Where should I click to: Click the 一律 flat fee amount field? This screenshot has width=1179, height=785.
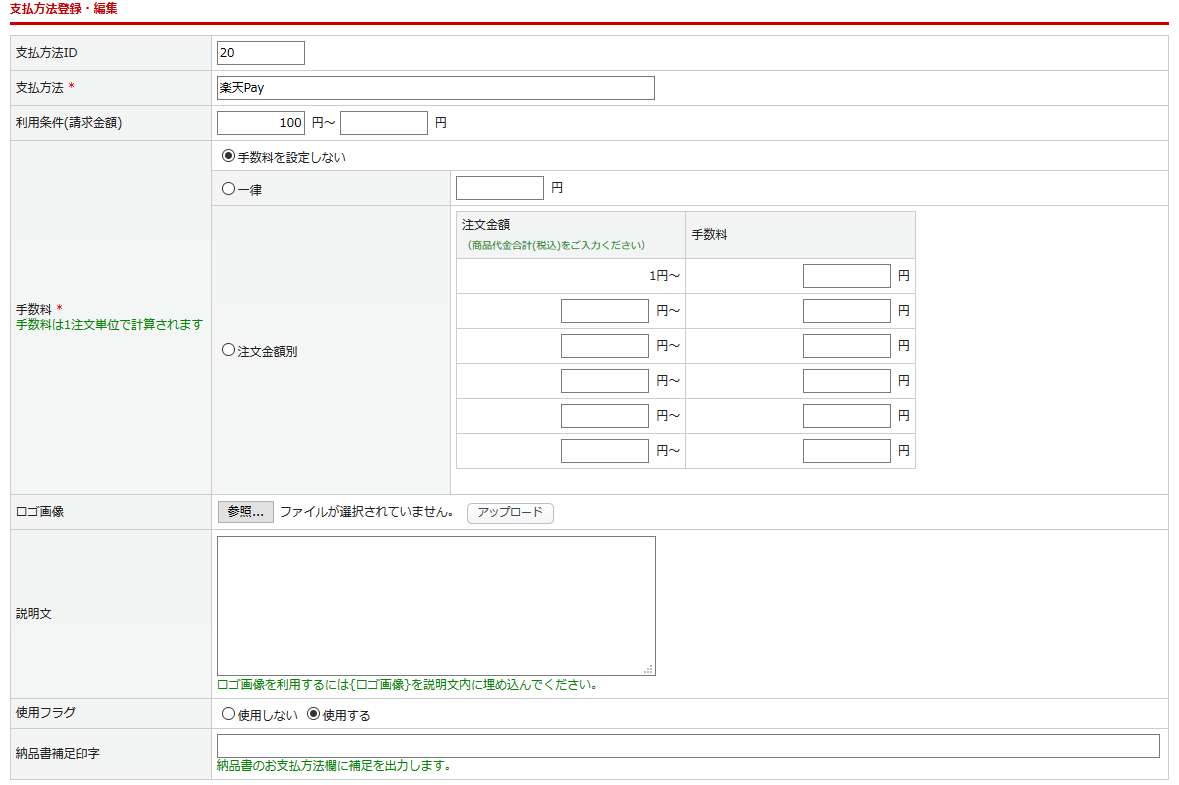[500, 188]
